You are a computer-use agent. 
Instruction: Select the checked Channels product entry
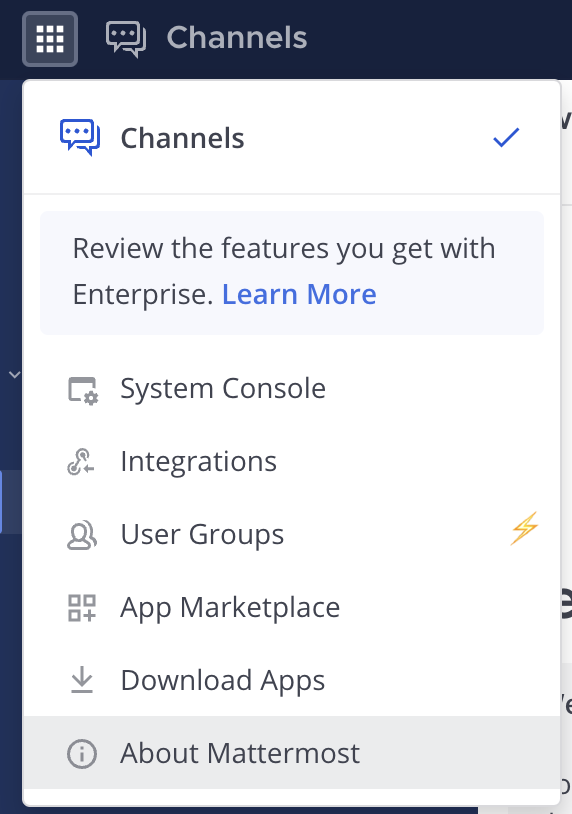(x=292, y=138)
